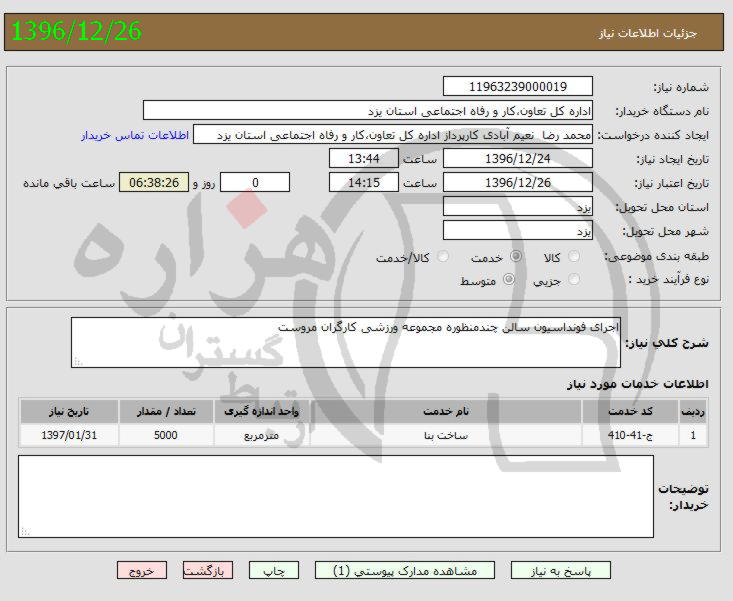Click the green date 1396/12/26 in header
The height and width of the screenshot is (601, 733).
(x=76, y=31)
